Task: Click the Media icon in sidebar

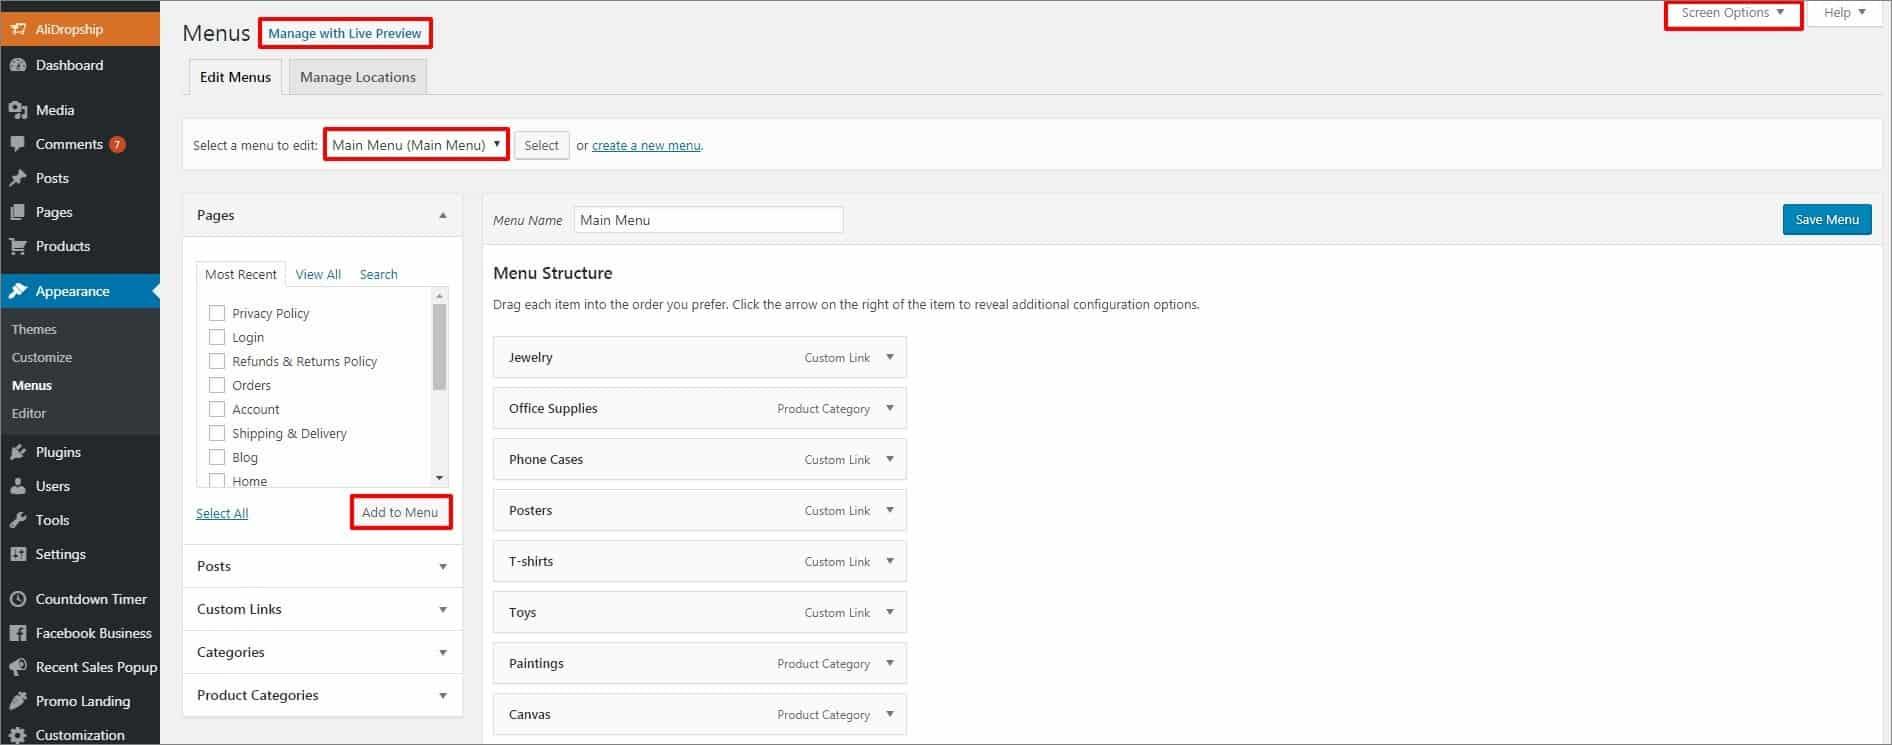Action: [x=18, y=110]
